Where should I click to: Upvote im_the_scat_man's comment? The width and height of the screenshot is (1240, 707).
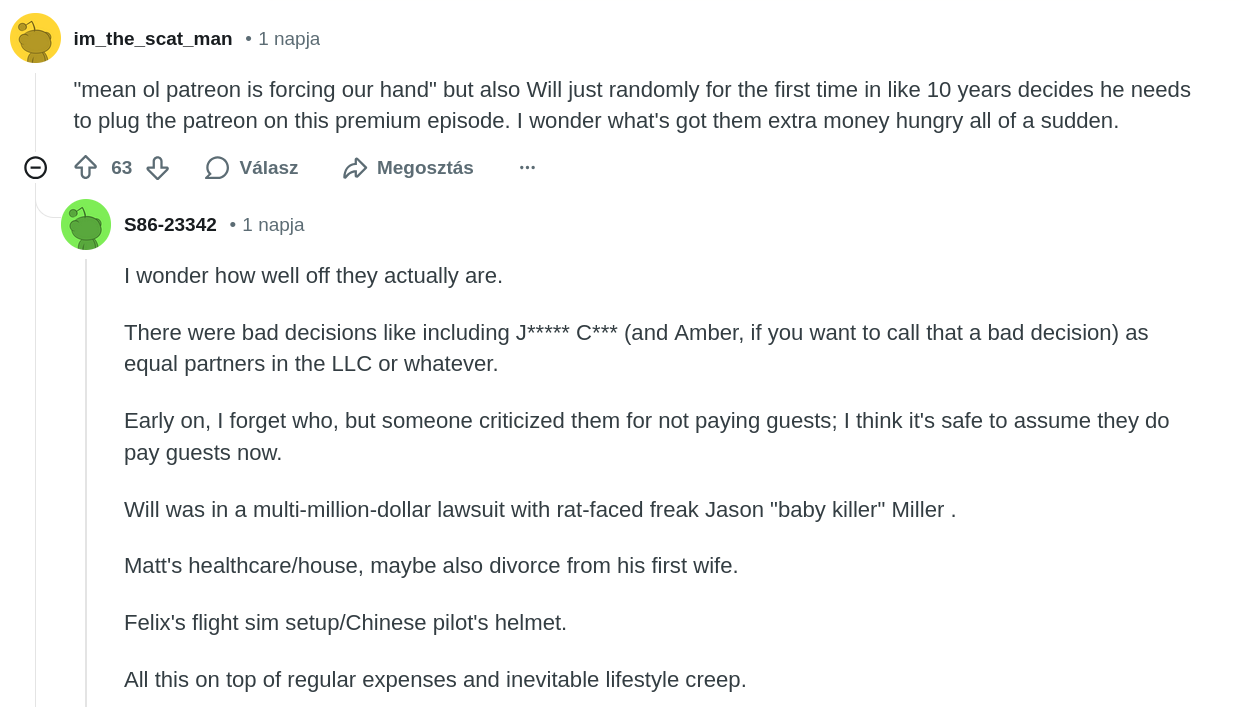[86, 168]
